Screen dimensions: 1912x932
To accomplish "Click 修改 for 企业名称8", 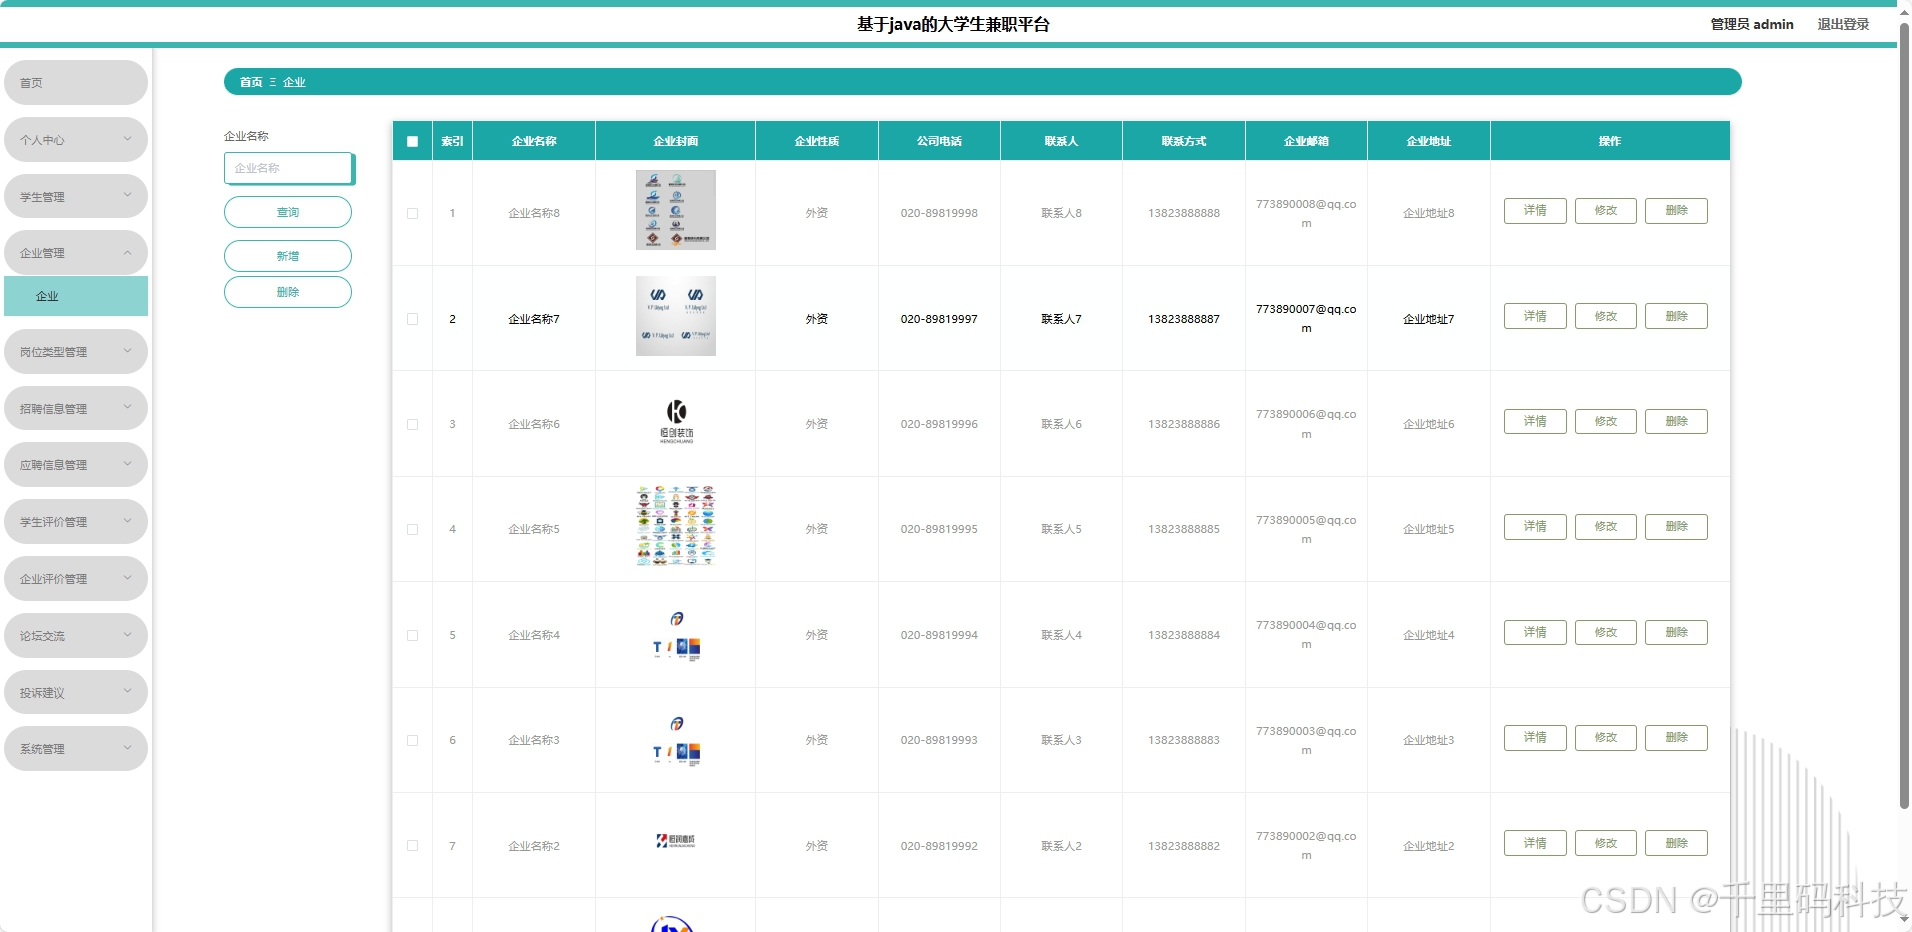I will click(x=1606, y=211).
